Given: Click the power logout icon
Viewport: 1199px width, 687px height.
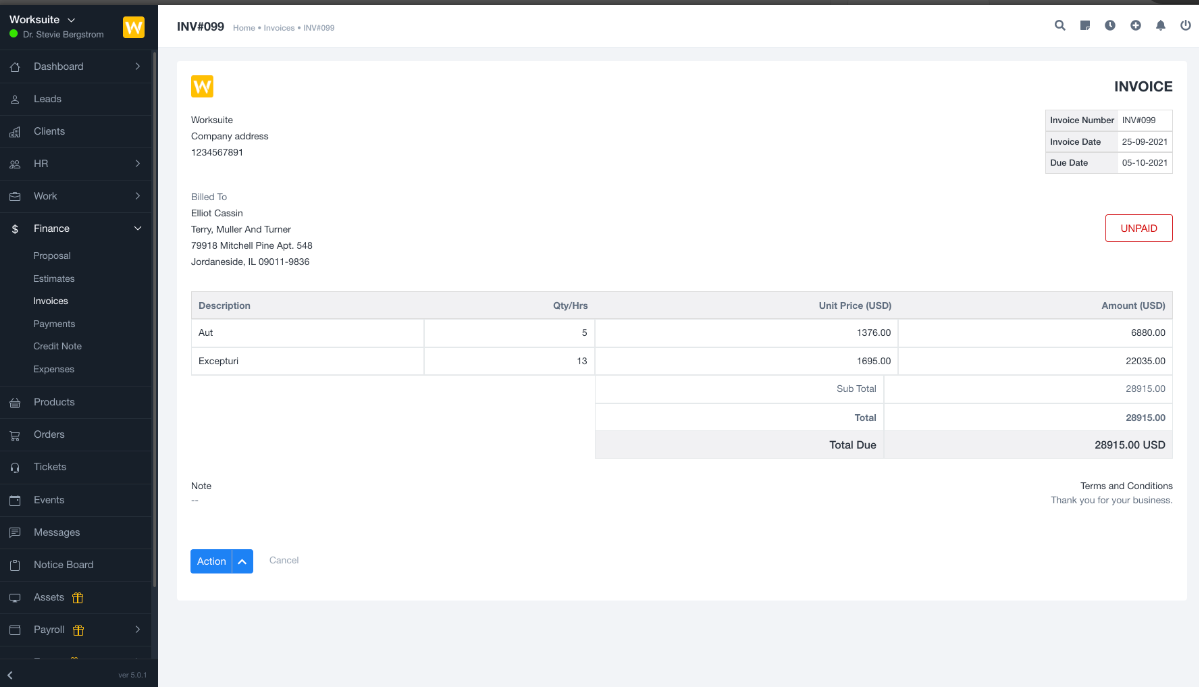Looking at the screenshot, I should 1185,26.
